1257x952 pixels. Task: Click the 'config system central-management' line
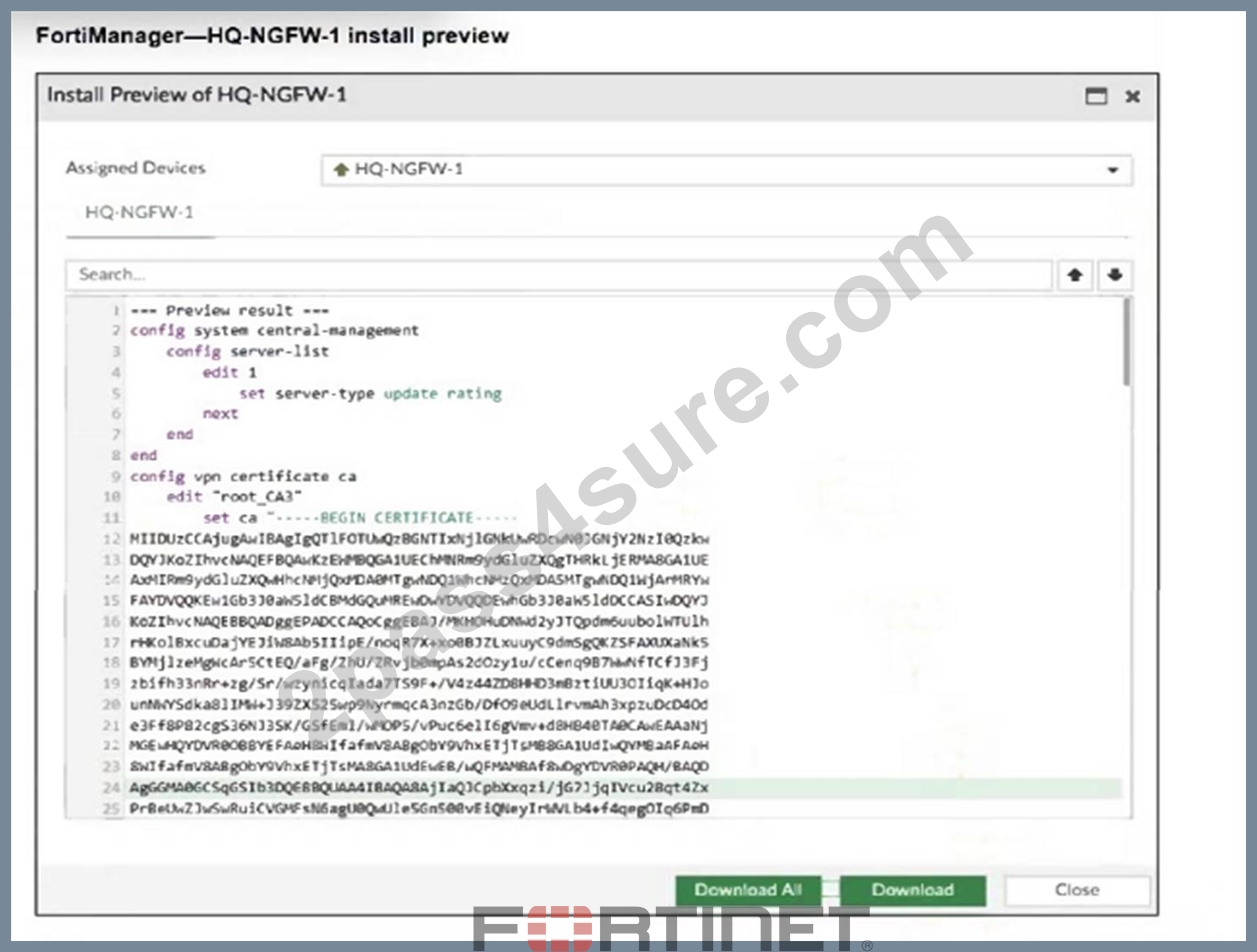[275, 330]
